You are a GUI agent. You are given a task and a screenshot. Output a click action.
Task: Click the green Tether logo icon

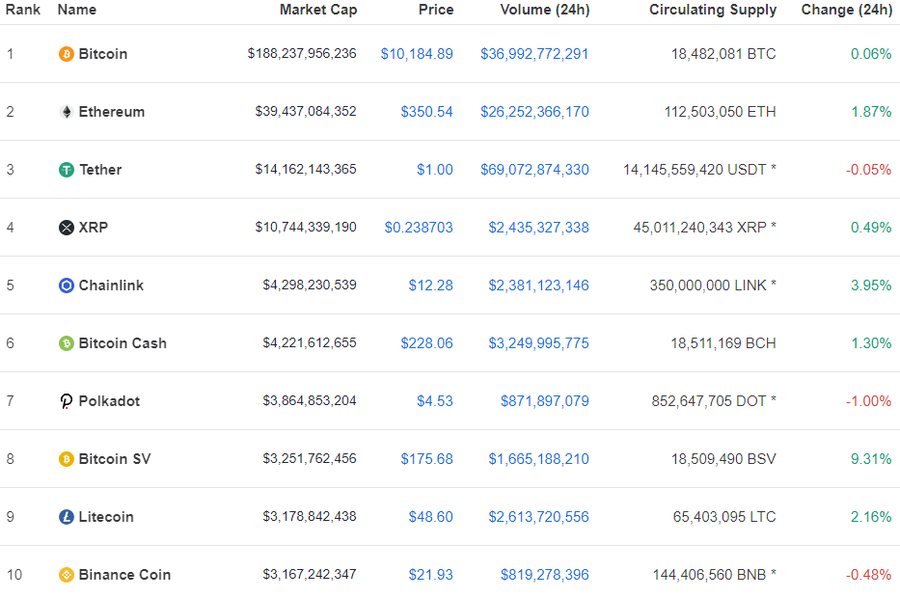(x=67, y=170)
